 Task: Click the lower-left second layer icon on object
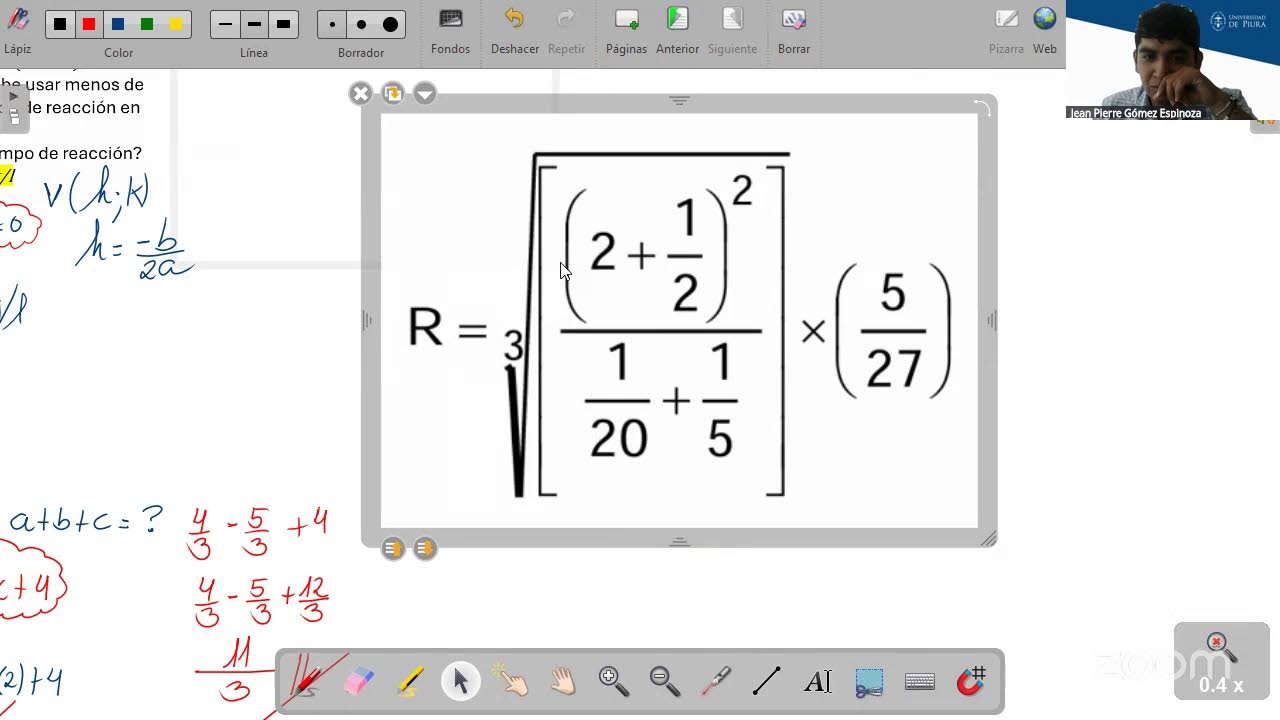click(x=425, y=548)
